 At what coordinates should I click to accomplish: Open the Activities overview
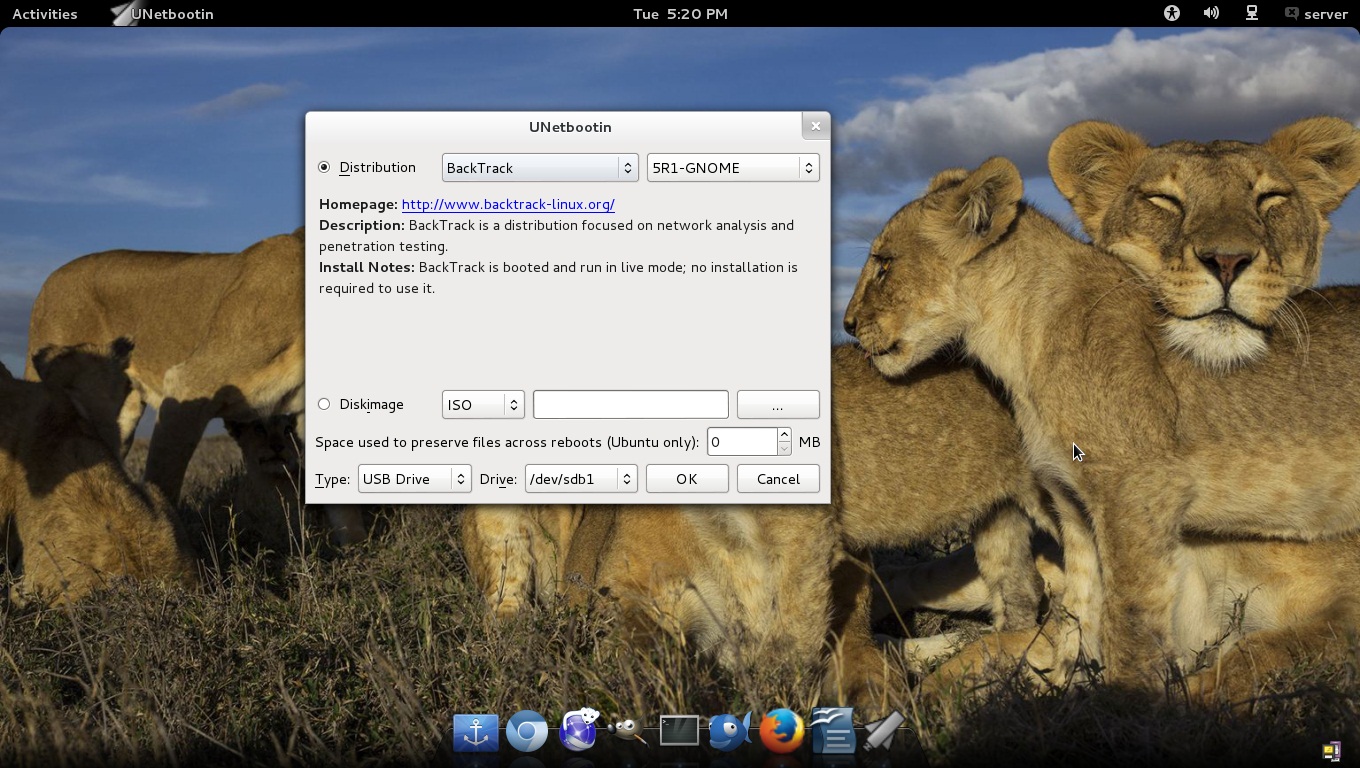44,13
